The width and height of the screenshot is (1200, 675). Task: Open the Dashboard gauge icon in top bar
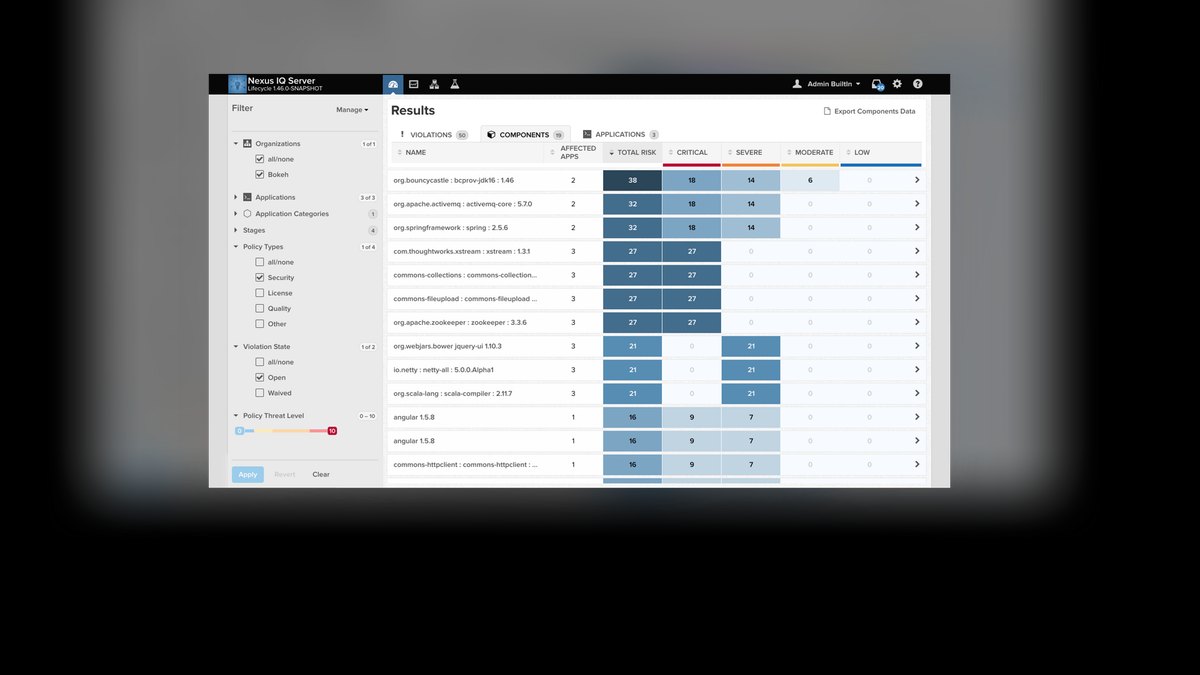393,85
